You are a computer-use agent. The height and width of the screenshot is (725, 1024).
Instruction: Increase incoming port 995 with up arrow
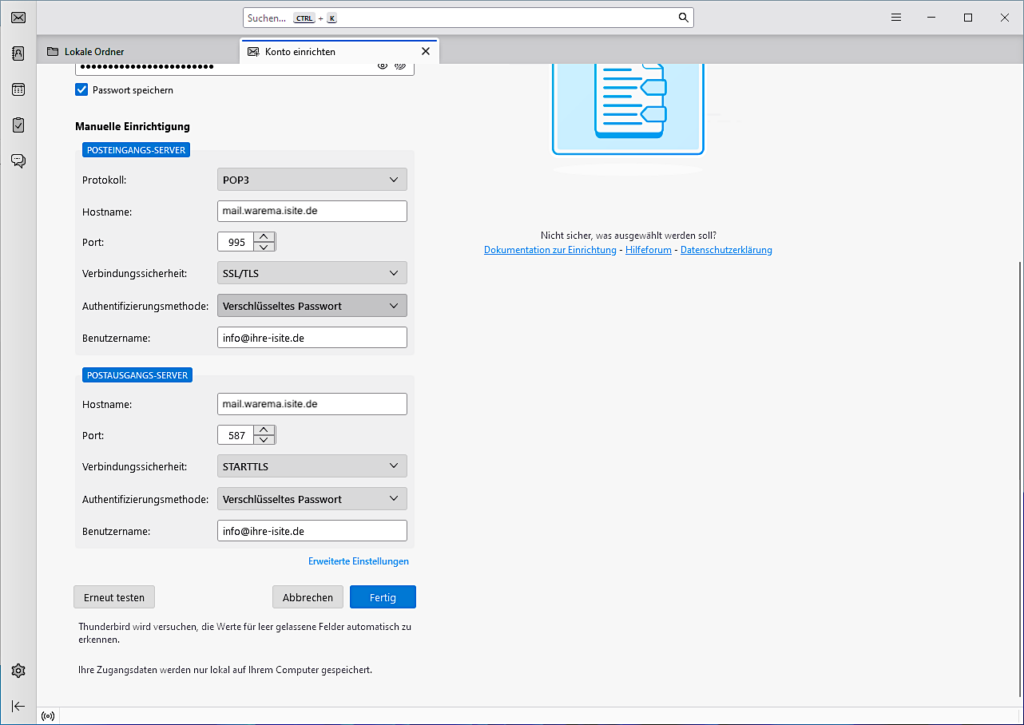tap(264, 237)
